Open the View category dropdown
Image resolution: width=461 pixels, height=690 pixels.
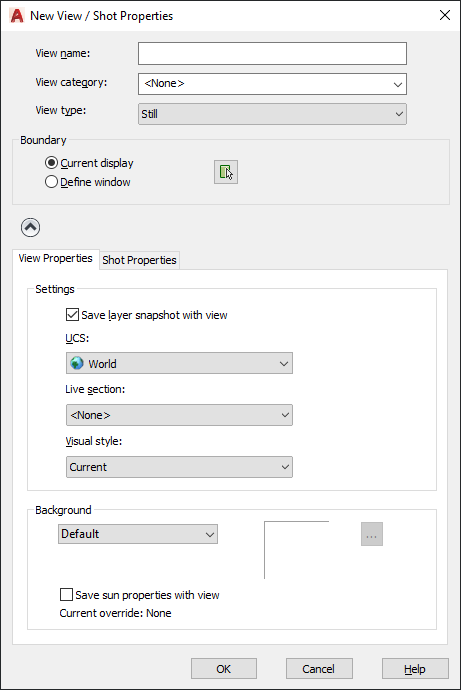(272, 84)
